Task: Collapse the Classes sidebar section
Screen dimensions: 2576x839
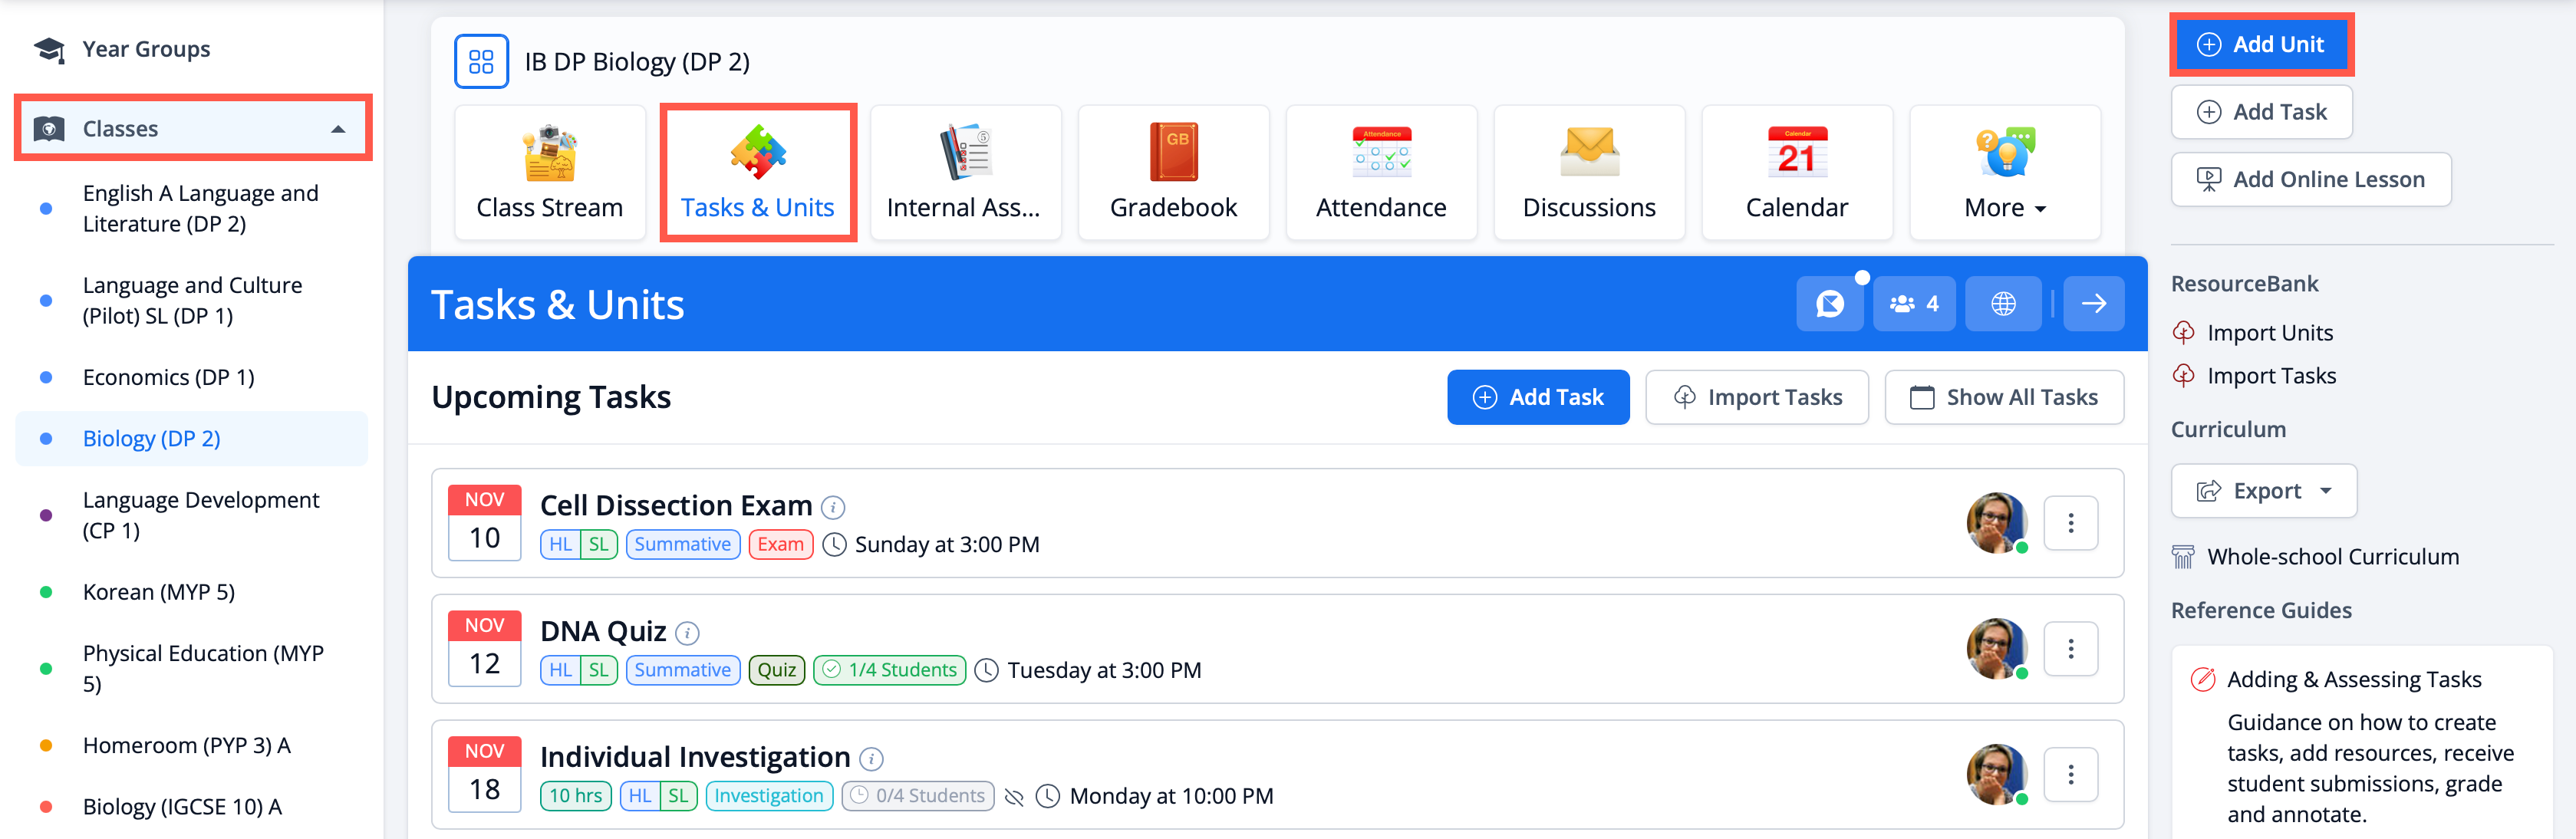Action: (338, 129)
